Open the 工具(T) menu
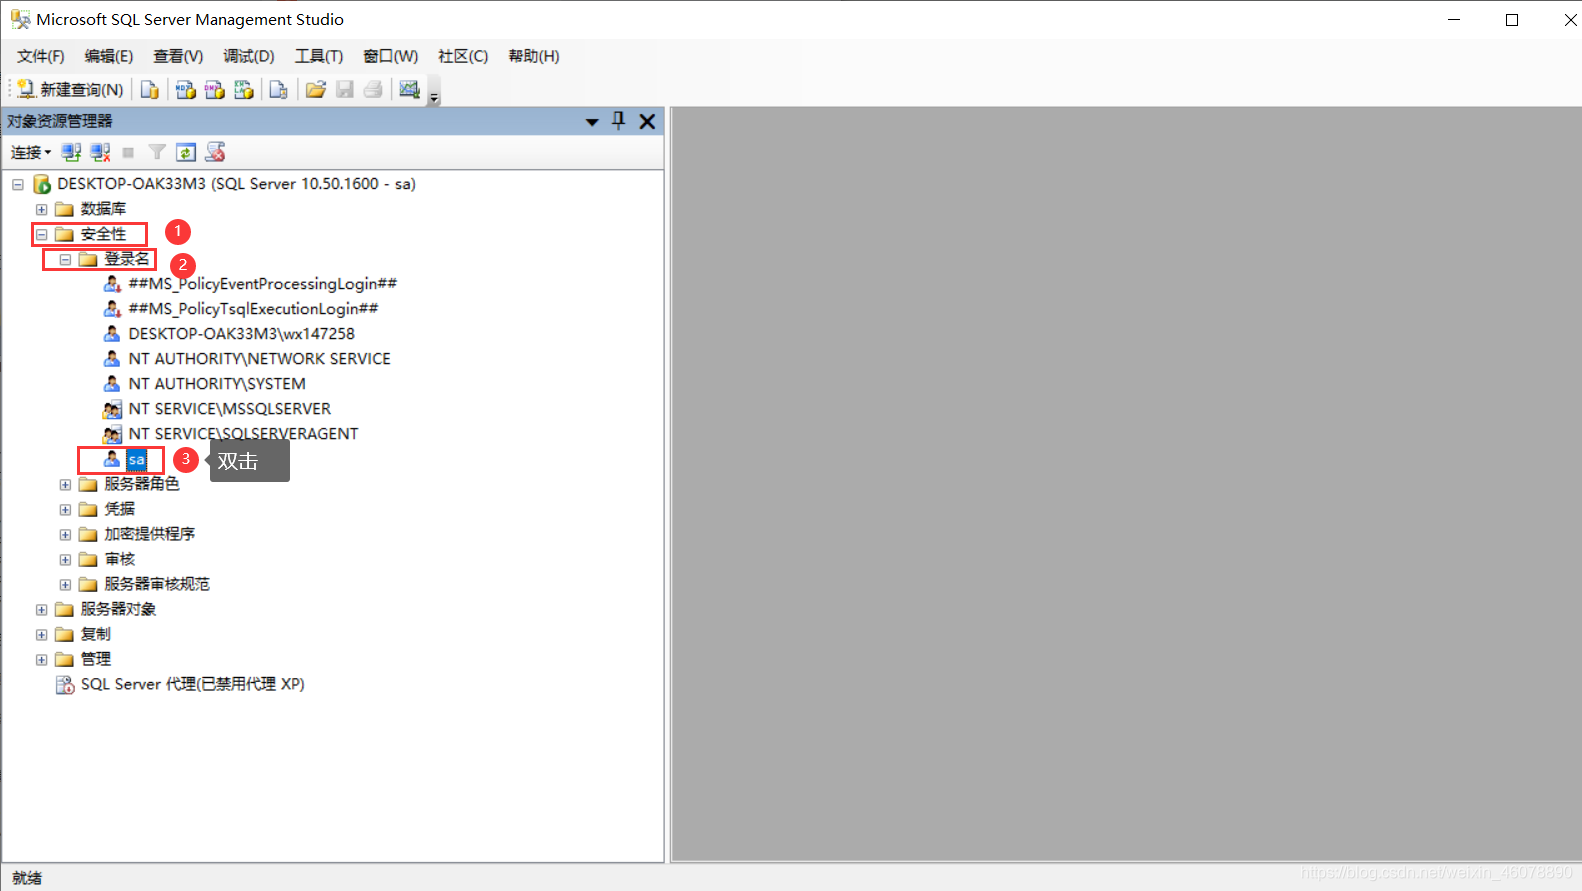Screen dimensions: 1582x891 pyautogui.click(x=319, y=56)
